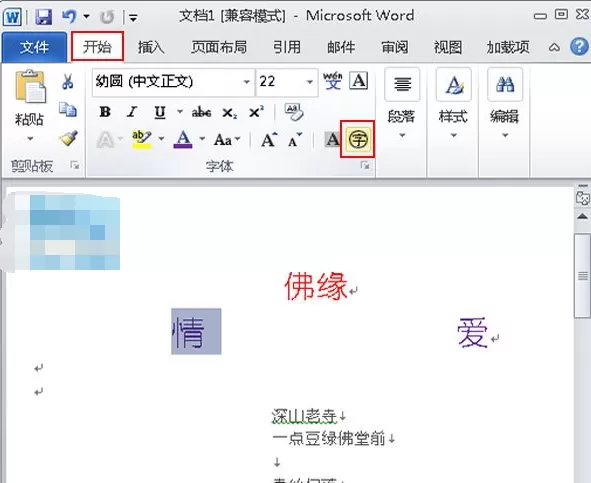This screenshot has height=483, width=591.
Task: Click the line 一点豆绿佛堂前
Action: [329, 438]
